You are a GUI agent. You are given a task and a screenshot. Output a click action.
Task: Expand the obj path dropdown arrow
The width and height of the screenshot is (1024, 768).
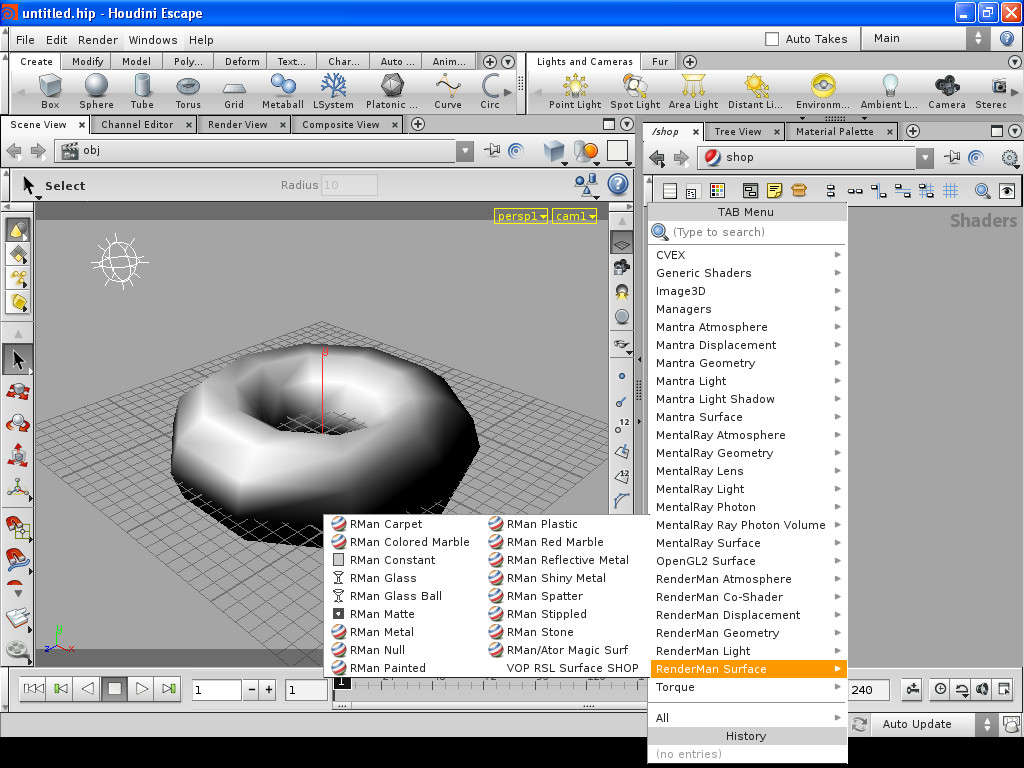click(465, 151)
